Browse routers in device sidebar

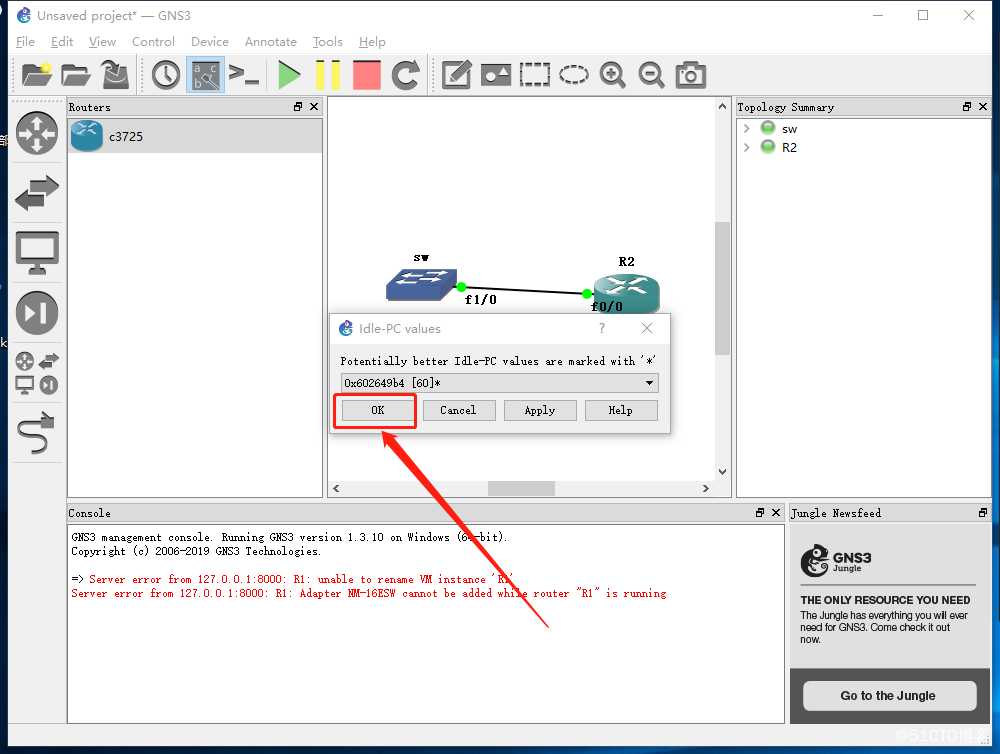point(36,133)
